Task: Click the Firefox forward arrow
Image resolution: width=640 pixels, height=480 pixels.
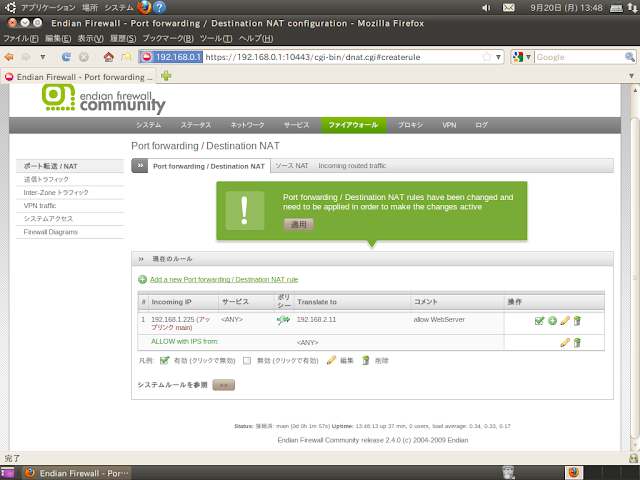Action: pyautogui.click(x=26, y=57)
